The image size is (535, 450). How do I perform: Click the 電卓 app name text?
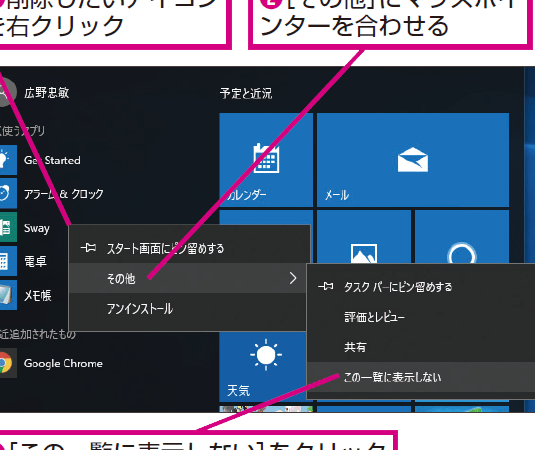tap(35, 261)
